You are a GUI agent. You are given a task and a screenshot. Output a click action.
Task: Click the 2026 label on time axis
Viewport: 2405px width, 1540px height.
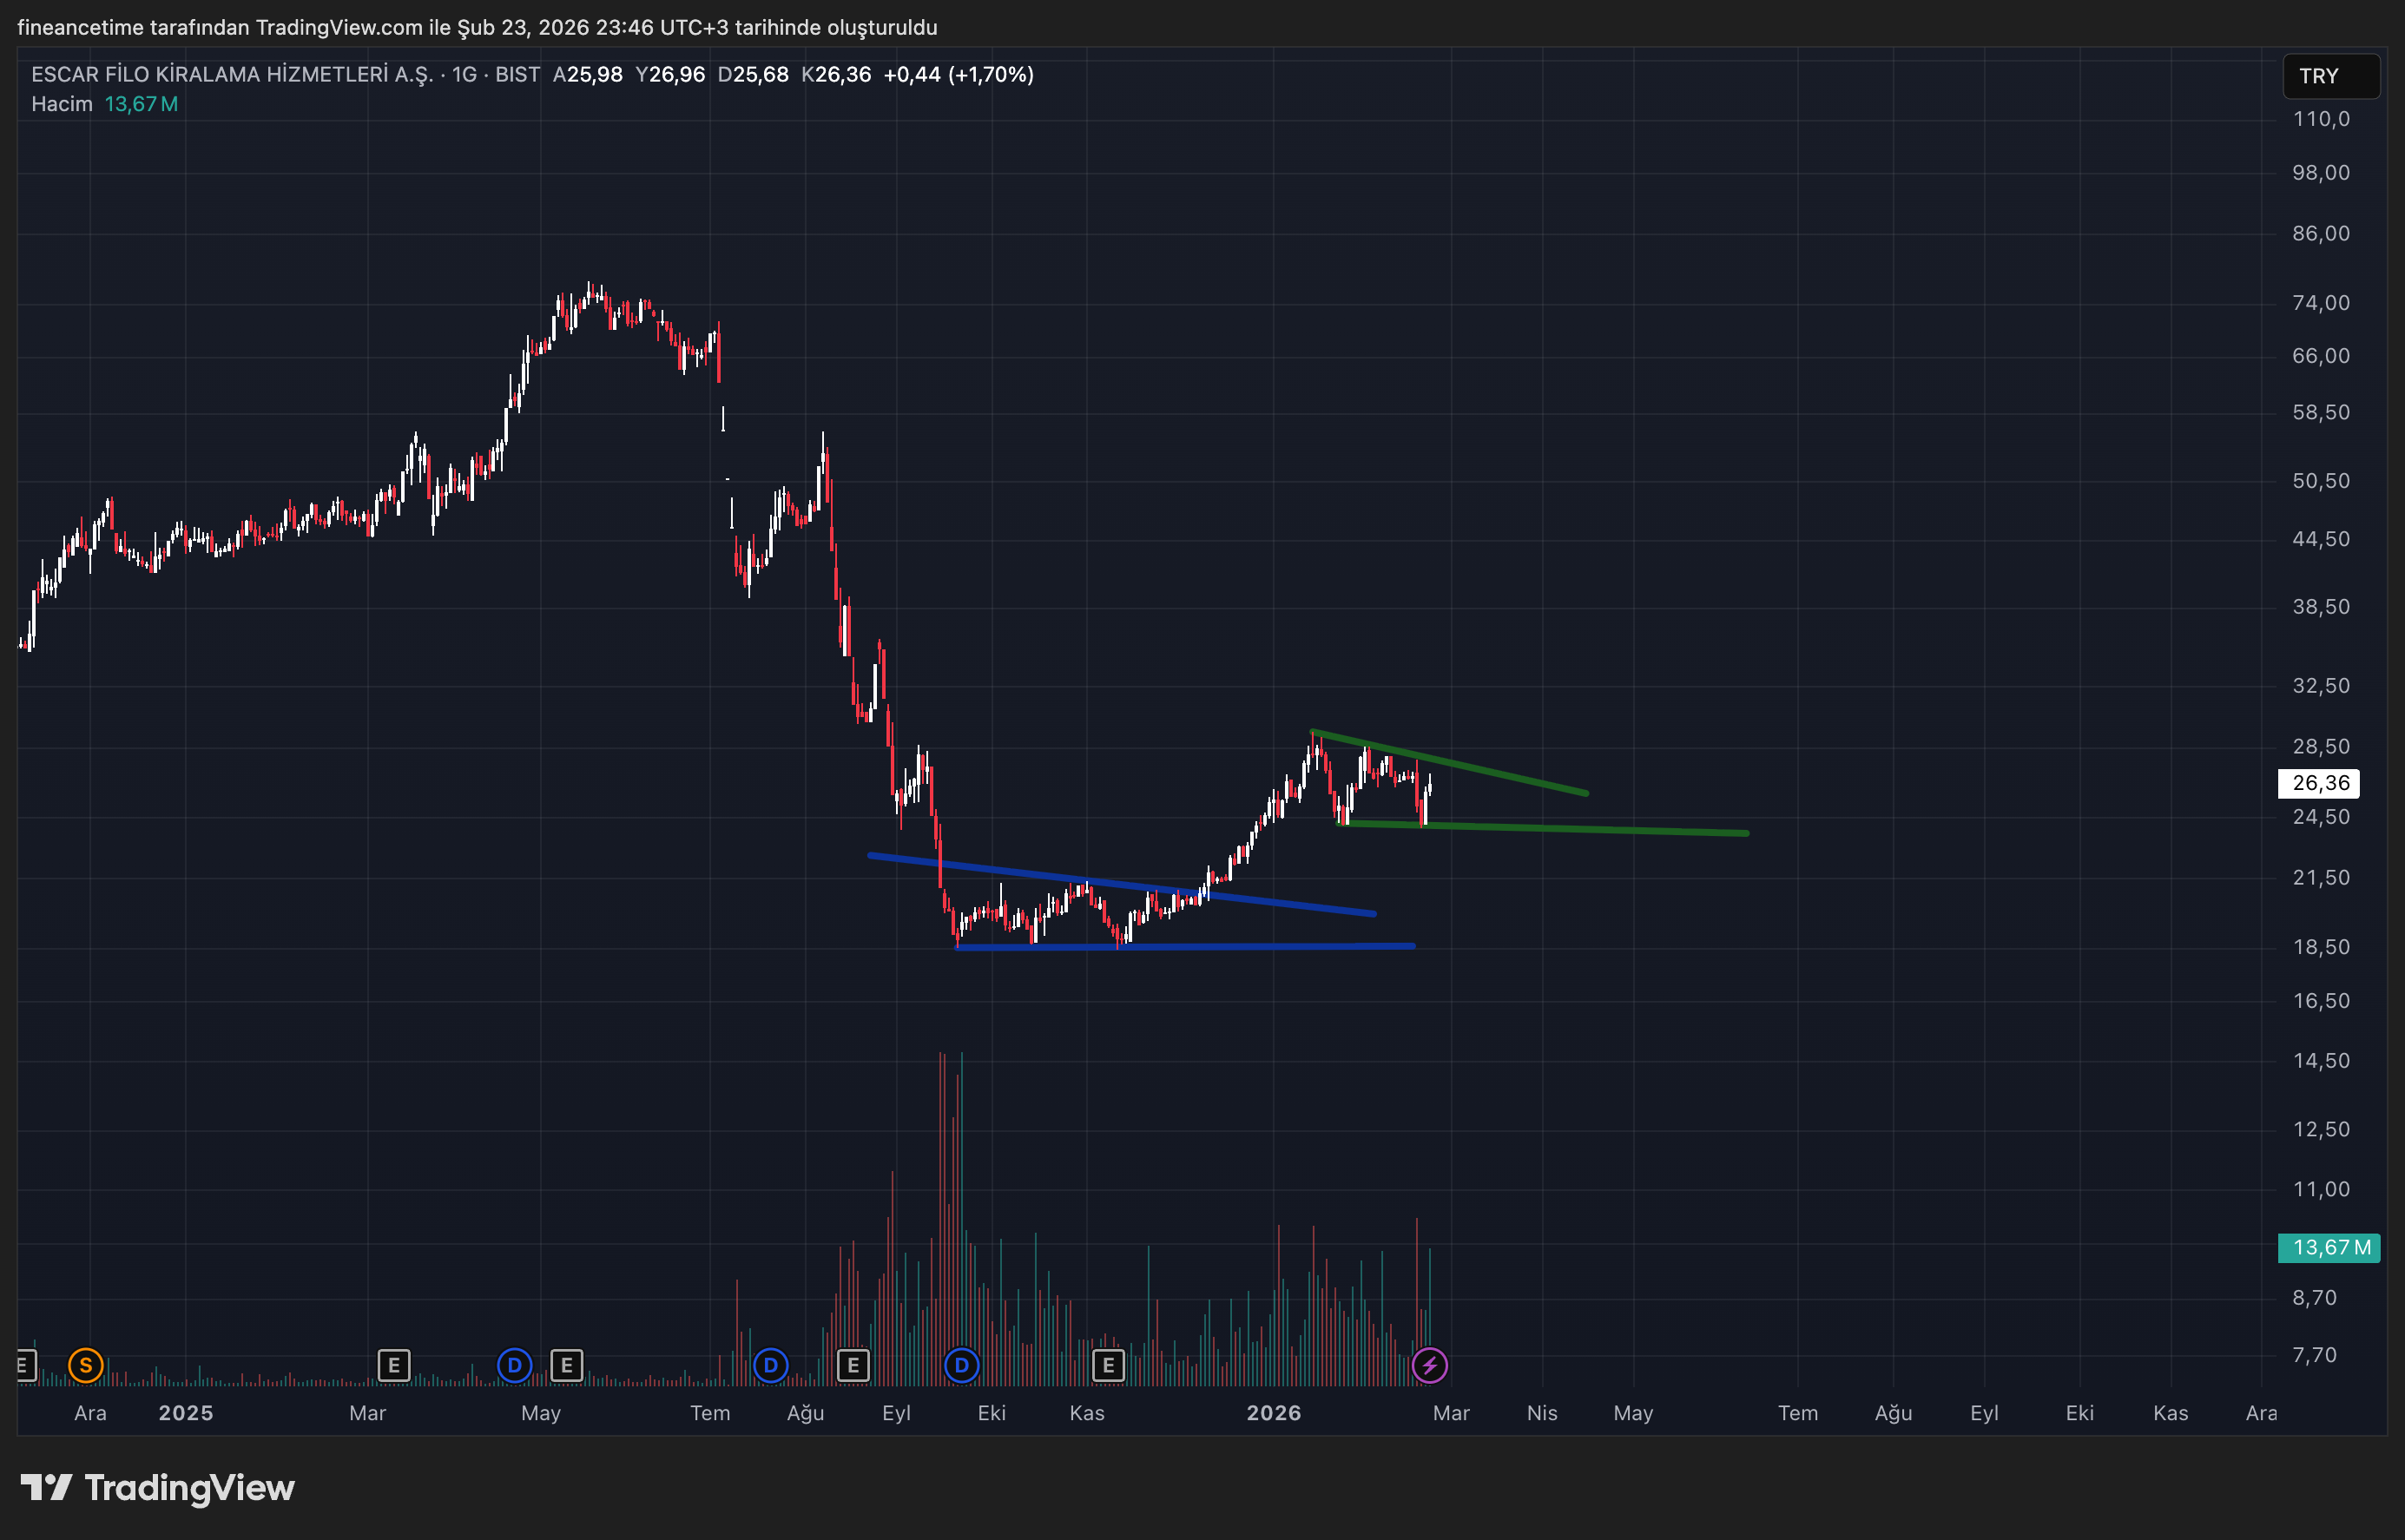[x=1273, y=1413]
